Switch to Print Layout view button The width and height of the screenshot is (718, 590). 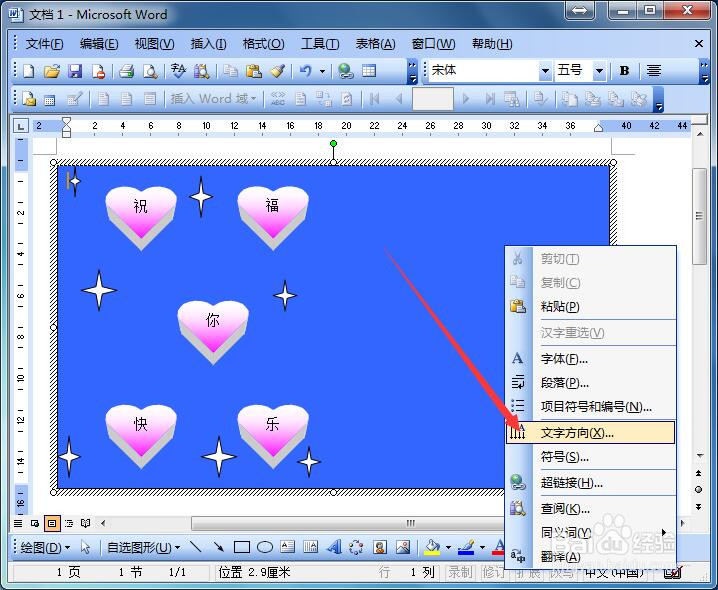(52, 523)
